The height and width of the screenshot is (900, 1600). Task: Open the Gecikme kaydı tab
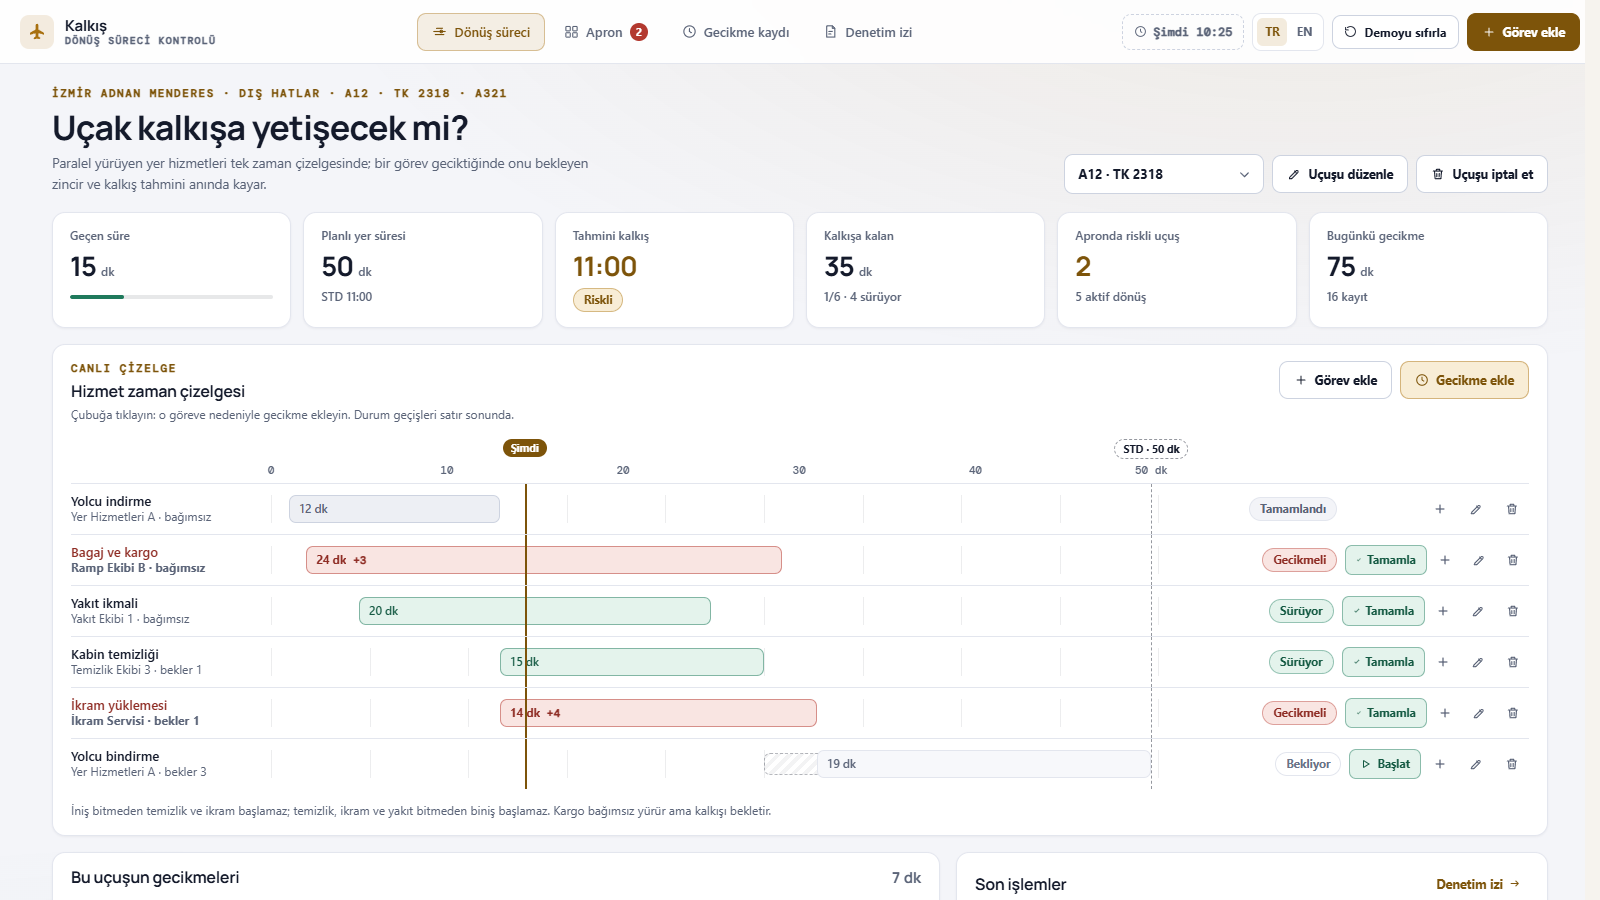[736, 32]
